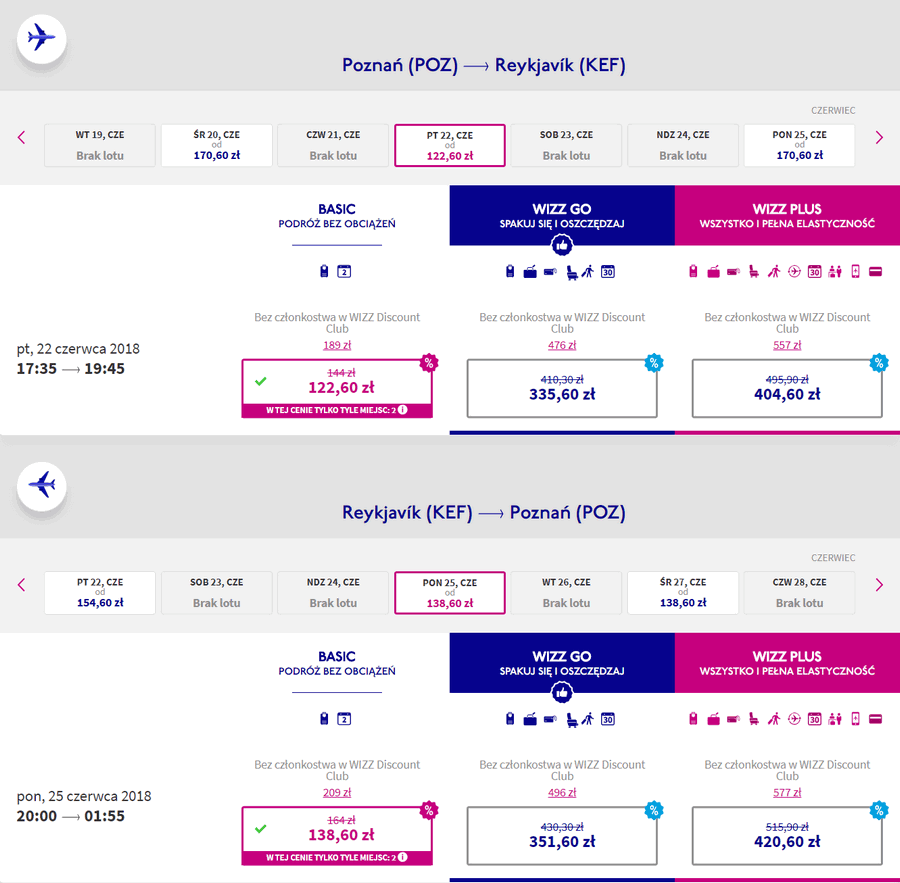Click outbound WIZZ PLUS credit card refund icon
The height and width of the screenshot is (883, 900).
[x=875, y=272]
